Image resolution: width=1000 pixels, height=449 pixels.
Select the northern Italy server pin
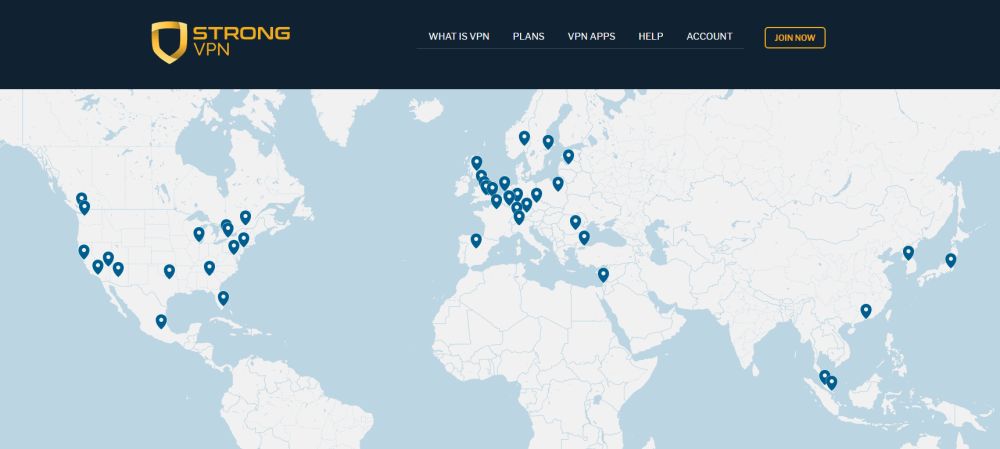click(x=519, y=217)
